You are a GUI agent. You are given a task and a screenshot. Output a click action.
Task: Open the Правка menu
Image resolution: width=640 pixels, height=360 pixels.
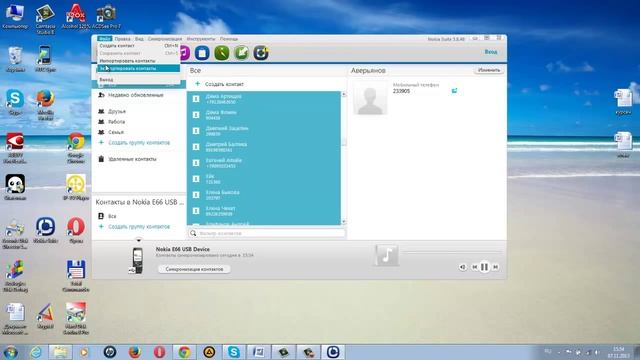(x=122, y=39)
